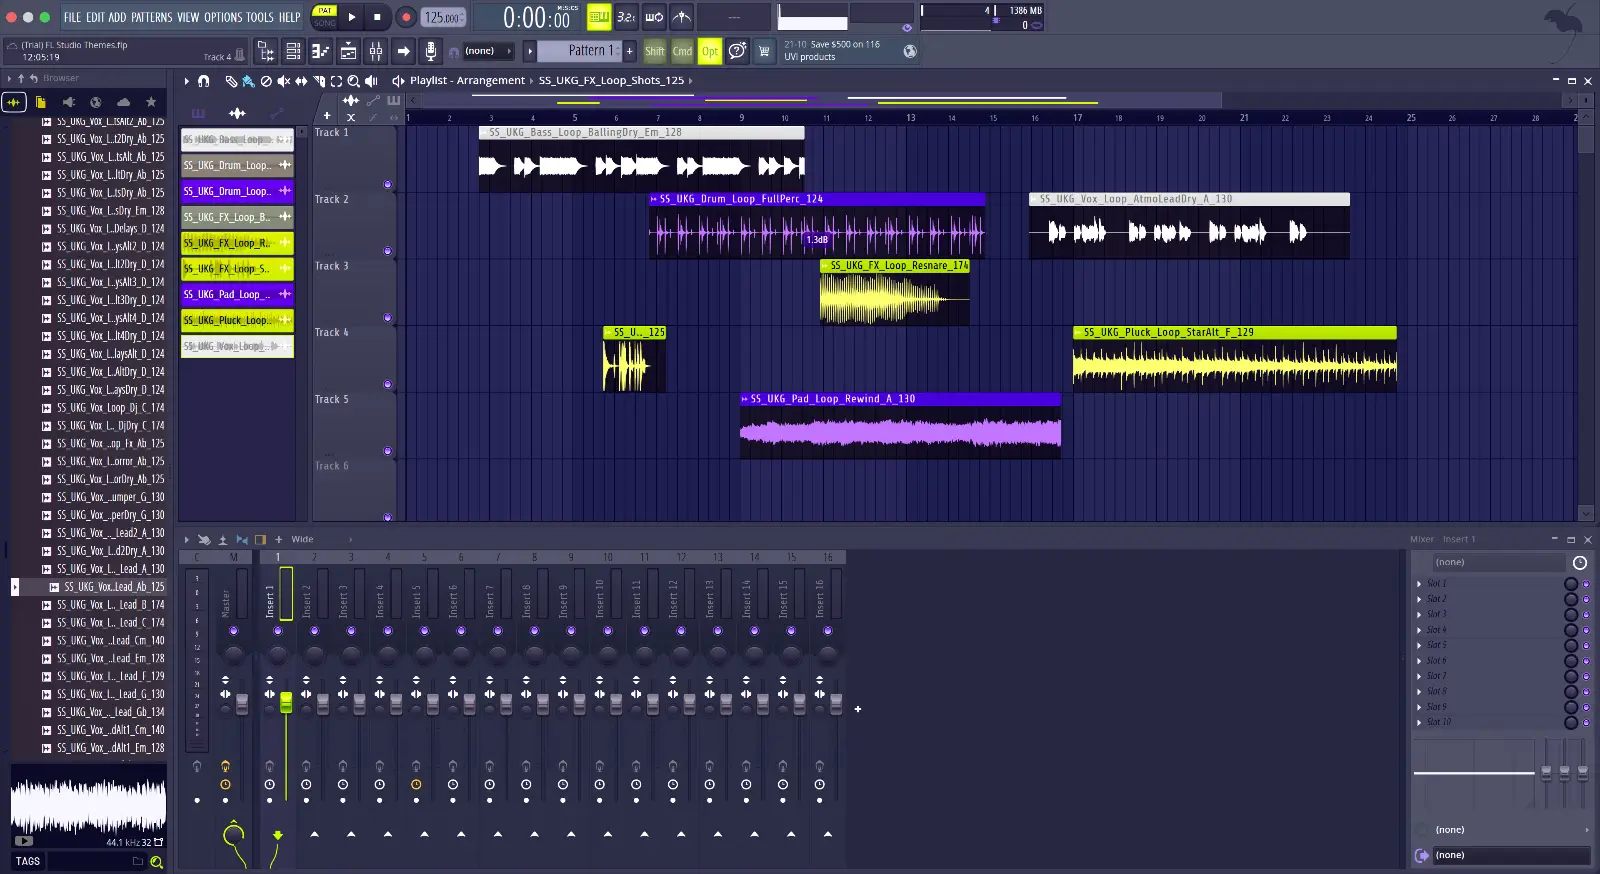1600x874 pixels.
Task: Open the mixer options menu arrow
Action: [x=186, y=540]
